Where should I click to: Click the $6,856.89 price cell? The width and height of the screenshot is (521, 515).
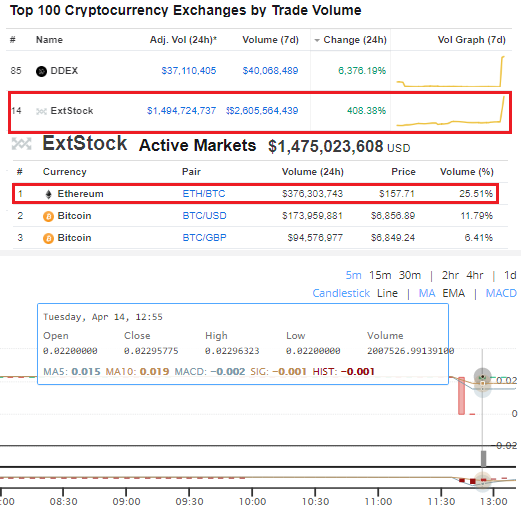tap(393, 216)
